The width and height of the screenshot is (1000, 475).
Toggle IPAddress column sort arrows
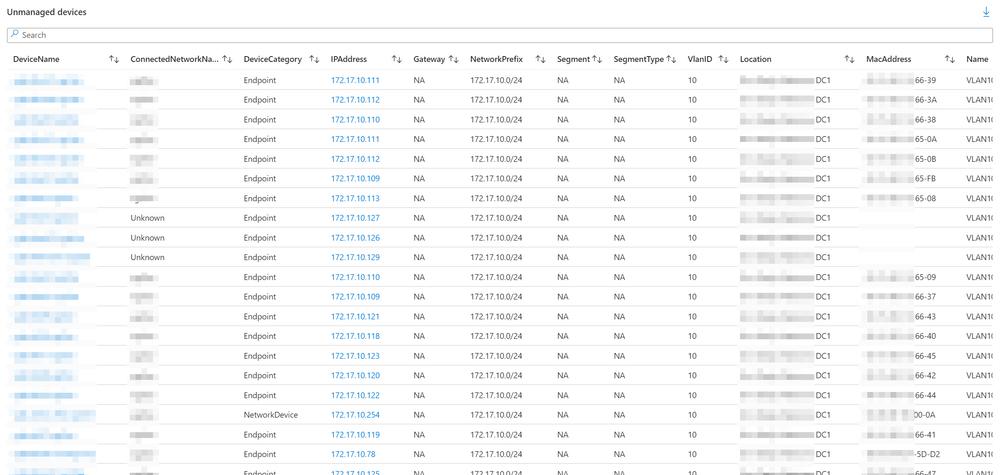397,59
